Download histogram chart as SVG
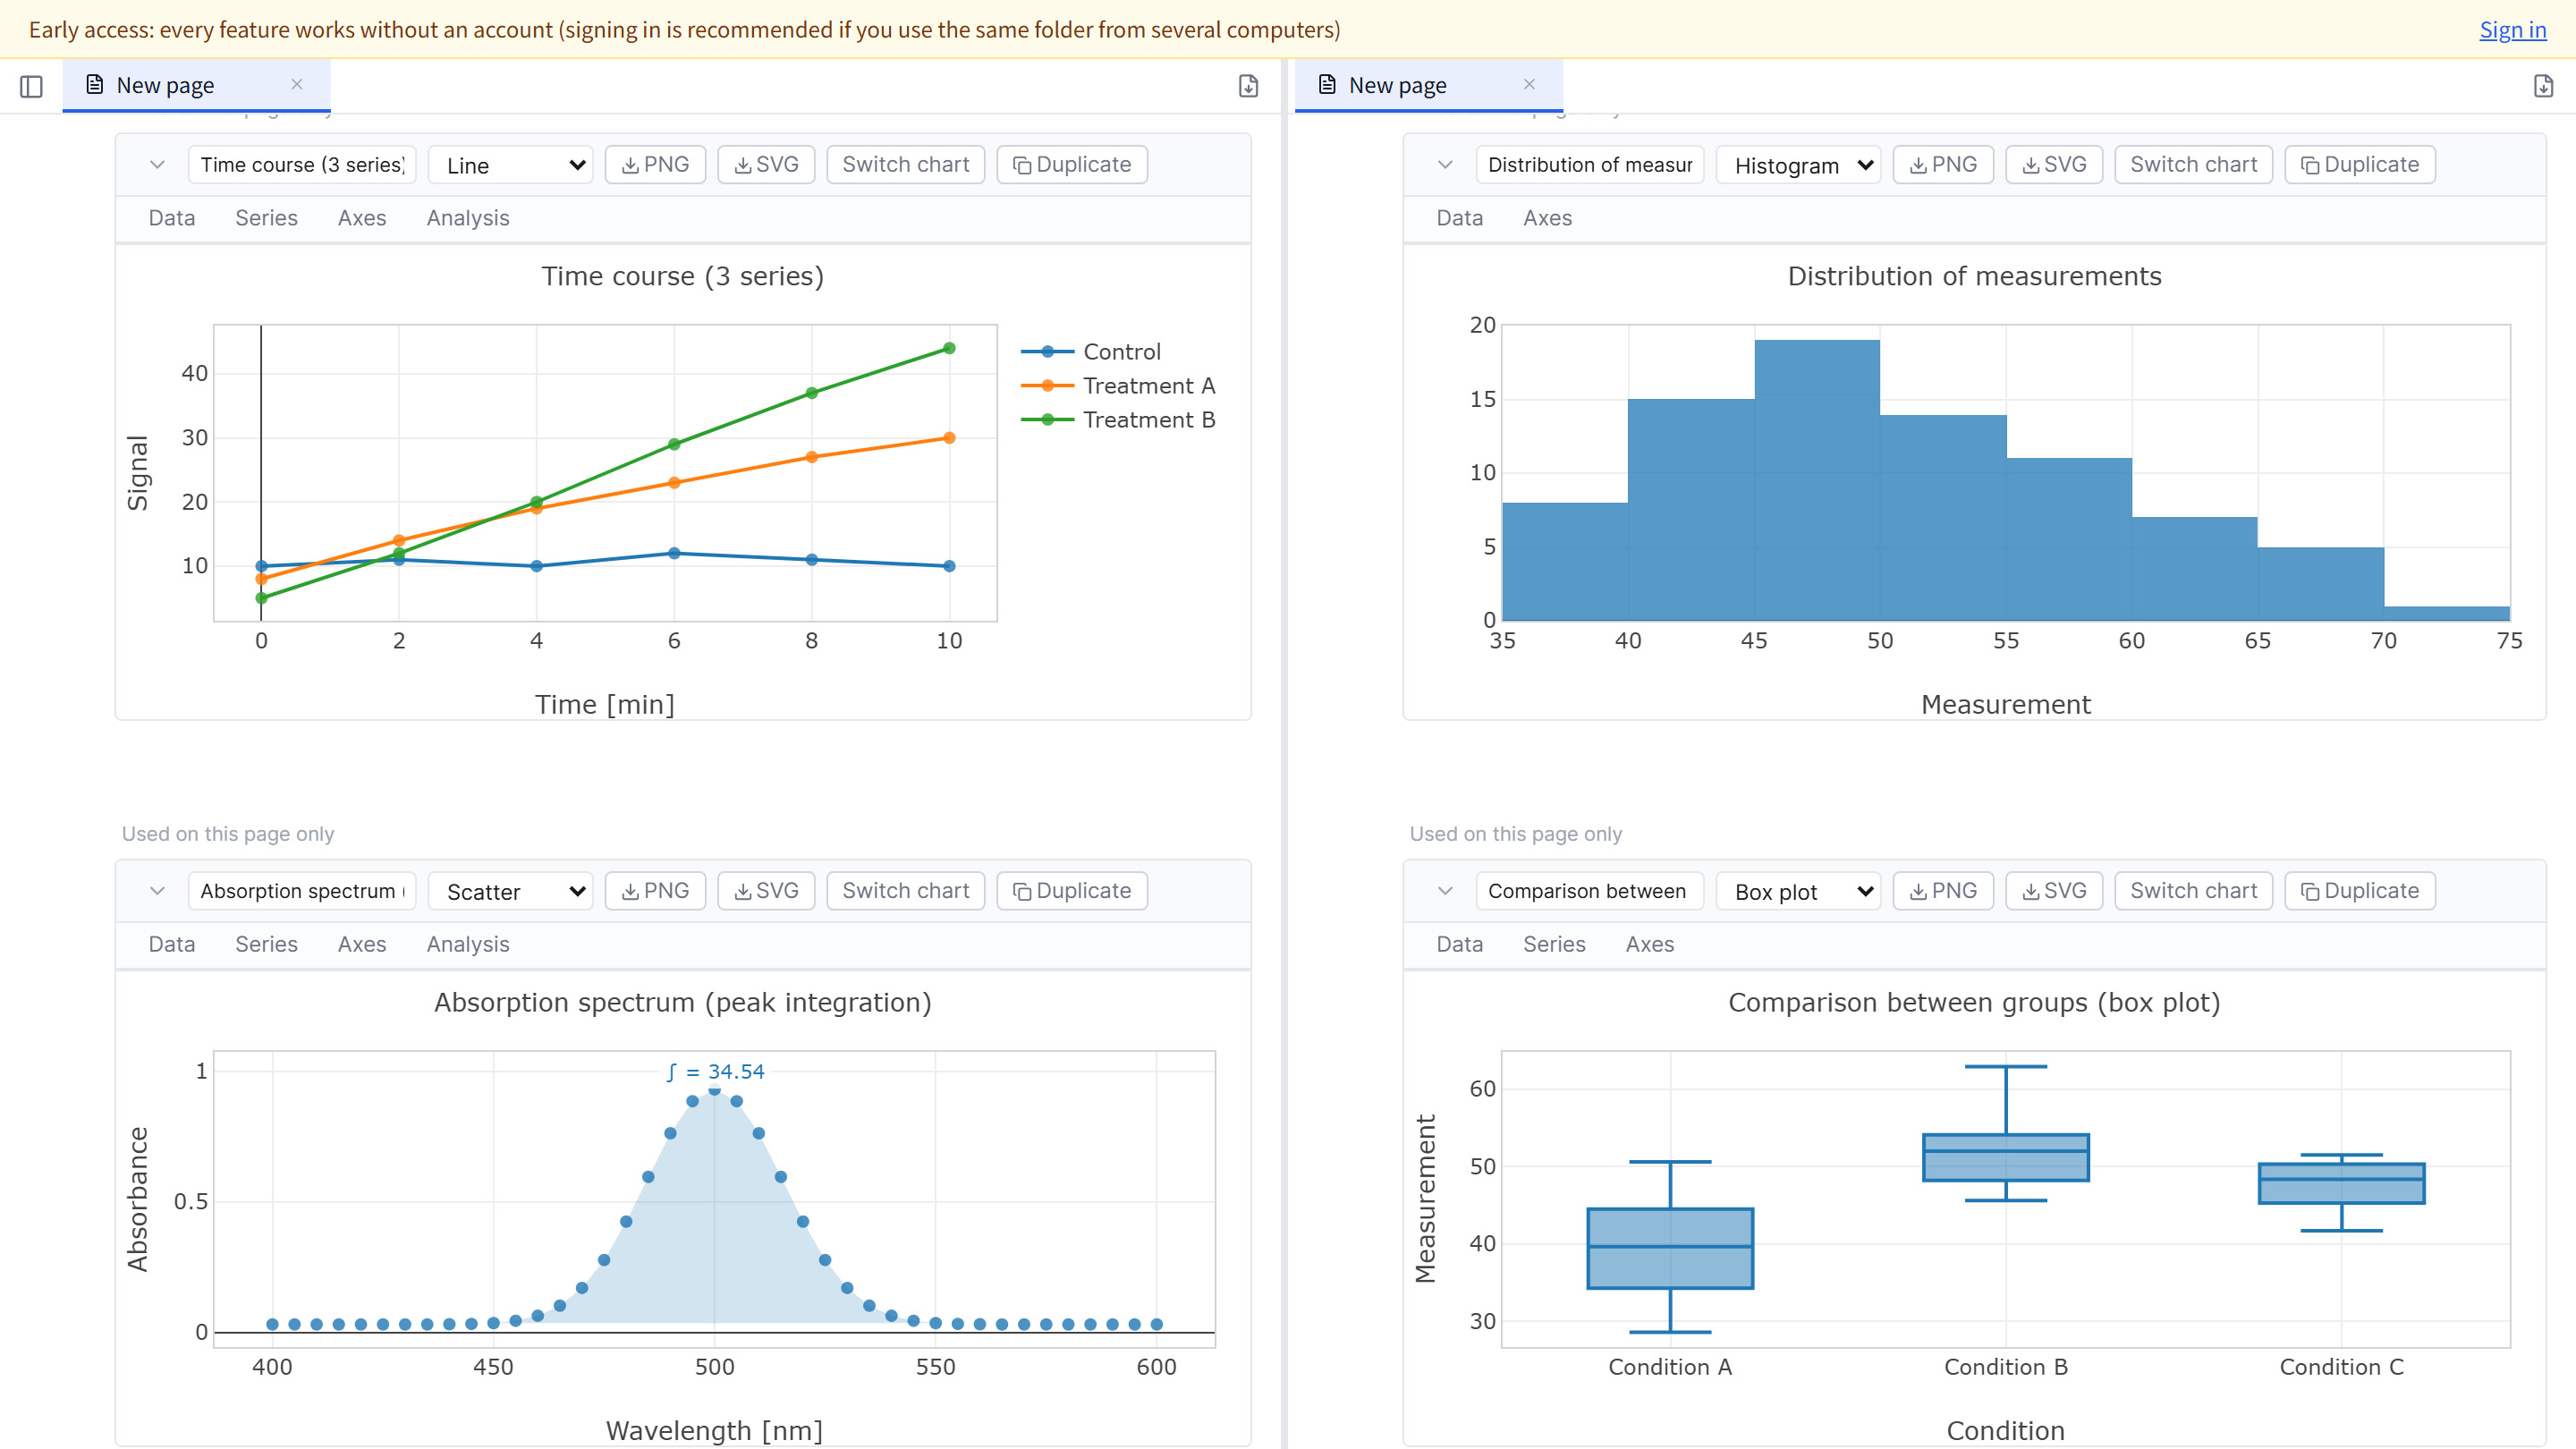This screenshot has height=1449, width=2576. pos(2055,165)
